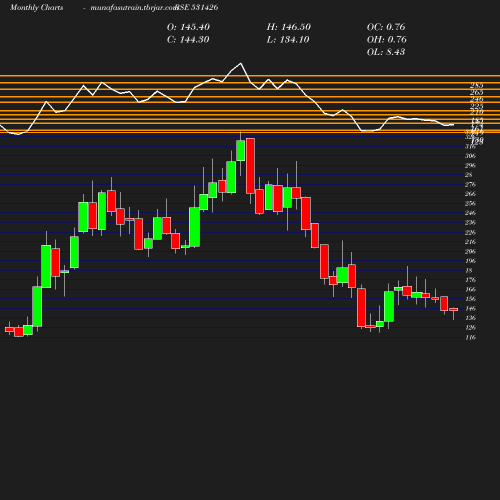Click price axis label "126"
Screen dimensions: 500x500
470,327
